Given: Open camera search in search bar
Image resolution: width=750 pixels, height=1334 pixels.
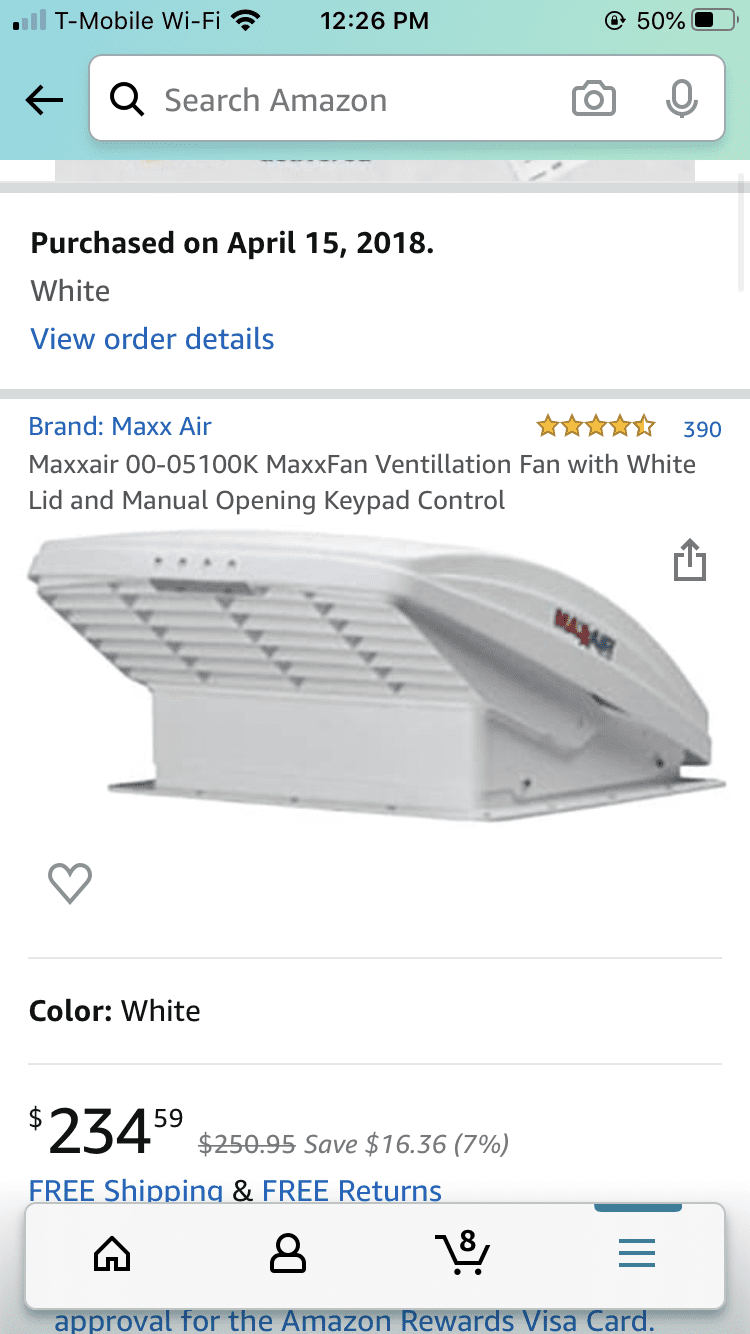Looking at the screenshot, I should pos(593,100).
